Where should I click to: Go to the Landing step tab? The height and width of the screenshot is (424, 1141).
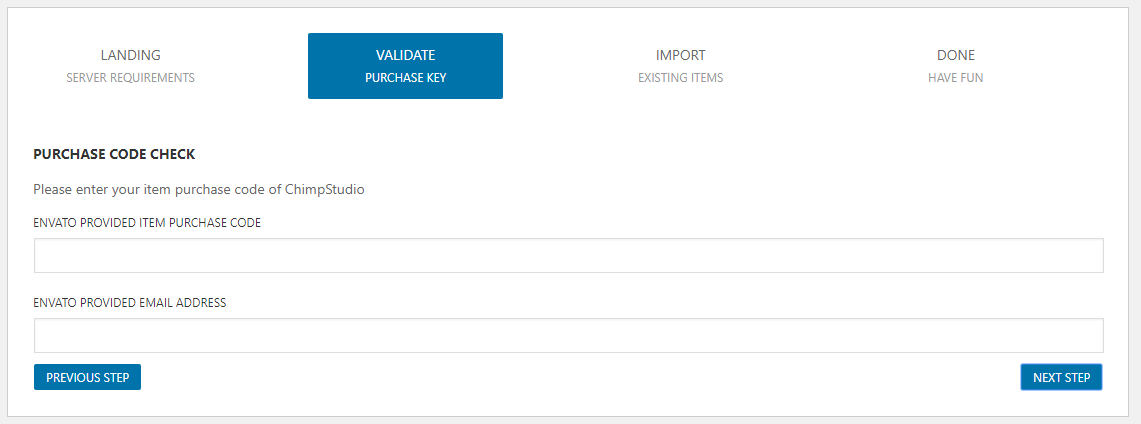tap(130, 65)
